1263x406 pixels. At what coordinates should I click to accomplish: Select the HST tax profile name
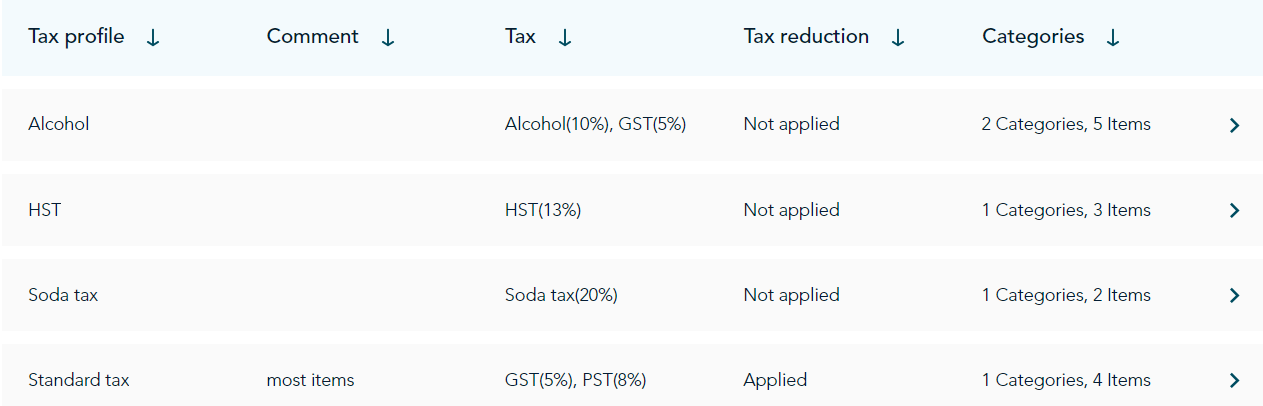point(45,210)
